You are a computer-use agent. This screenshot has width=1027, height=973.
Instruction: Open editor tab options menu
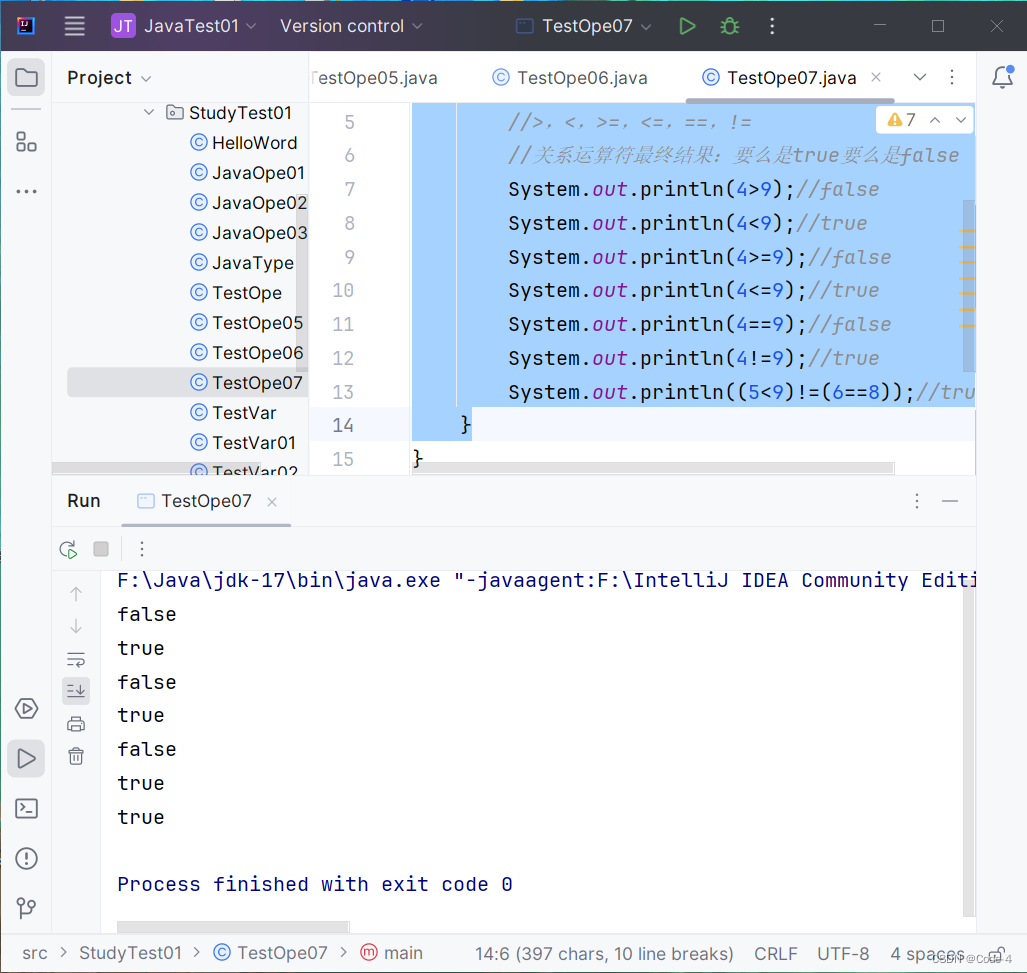[x=952, y=77]
